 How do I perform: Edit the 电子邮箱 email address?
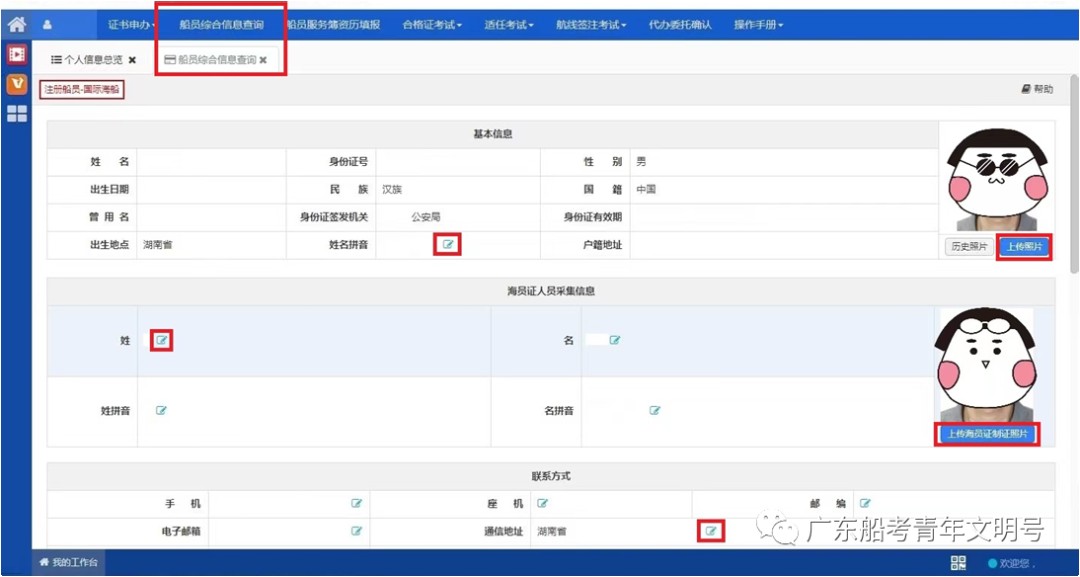point(357,531)
